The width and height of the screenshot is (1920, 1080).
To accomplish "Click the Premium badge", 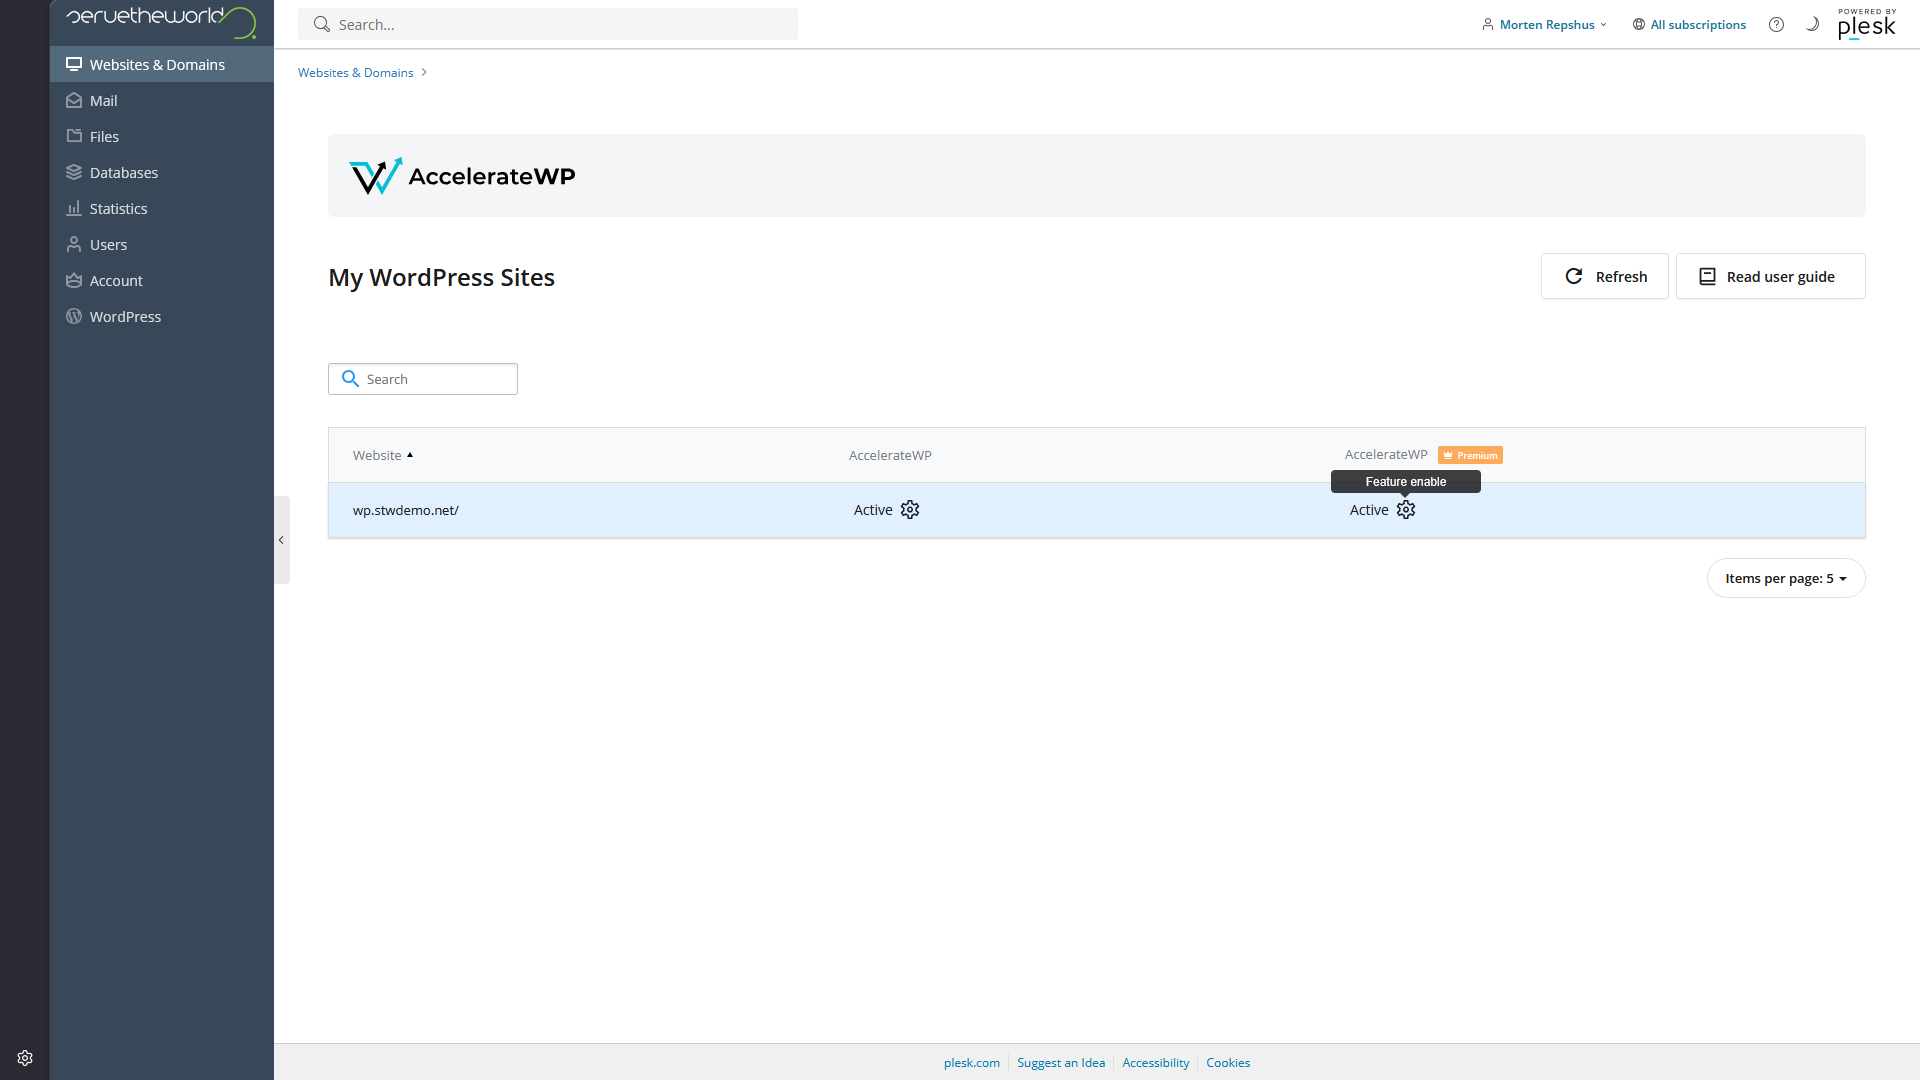I will pyautogui.click(x=1470, y=455).
